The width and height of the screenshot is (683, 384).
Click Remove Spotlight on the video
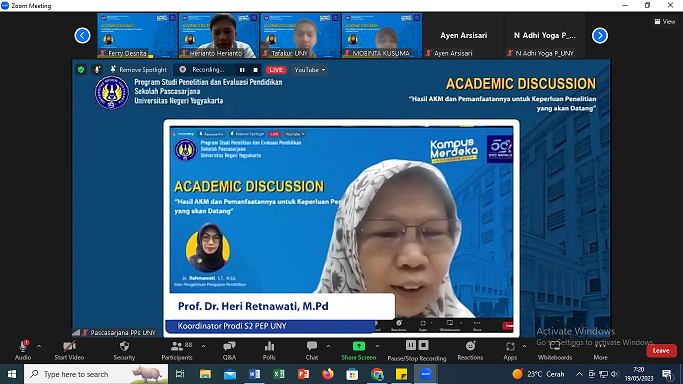coord(138,70)
